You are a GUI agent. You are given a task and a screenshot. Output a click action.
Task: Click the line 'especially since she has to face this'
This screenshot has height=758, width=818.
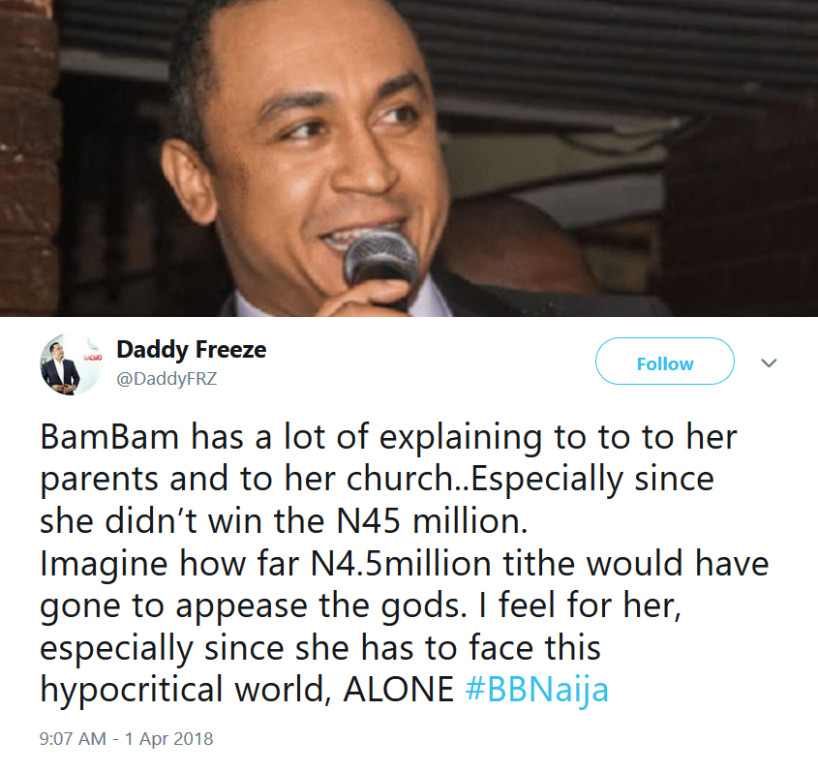click(x=320, y=647)
